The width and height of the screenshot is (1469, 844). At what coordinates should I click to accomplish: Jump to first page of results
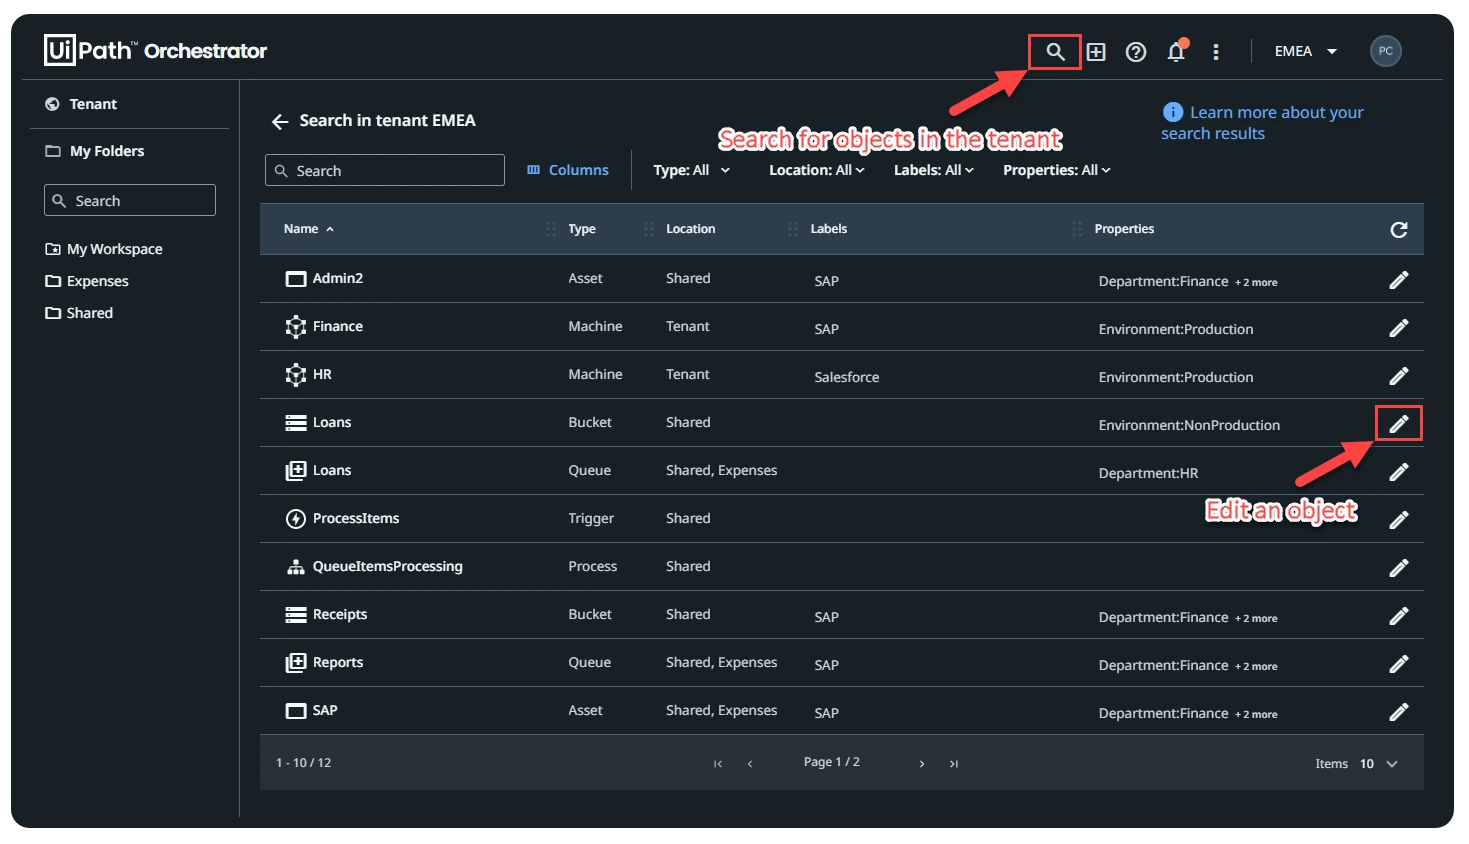tap(718, 764)
